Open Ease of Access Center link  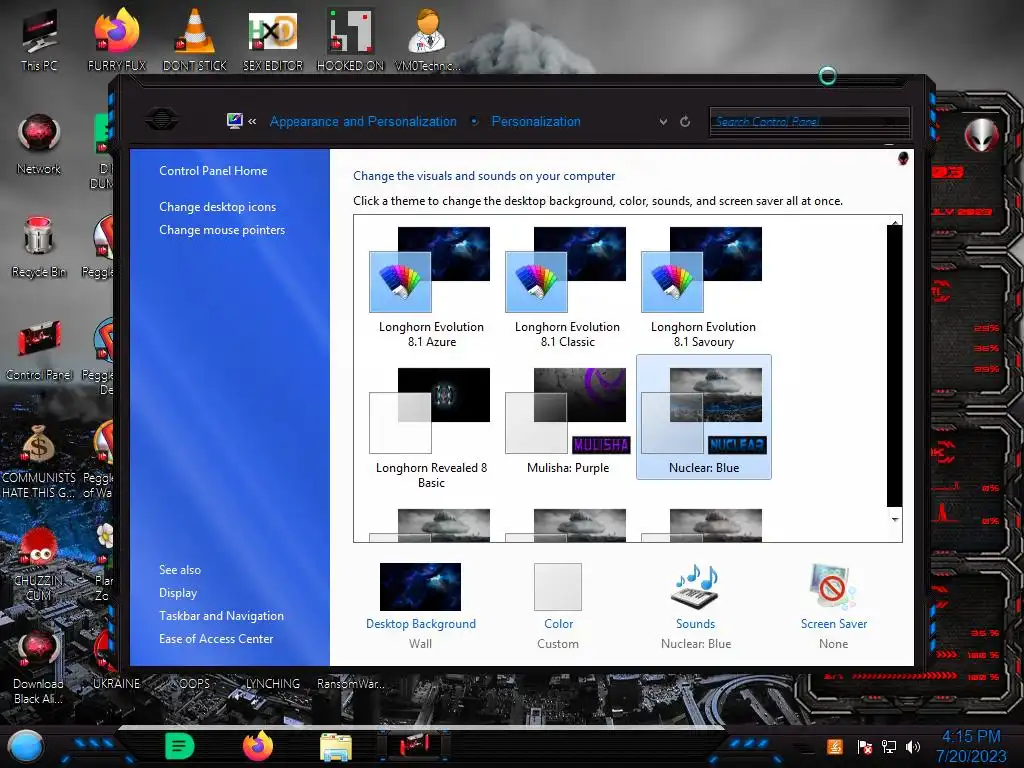216,639
